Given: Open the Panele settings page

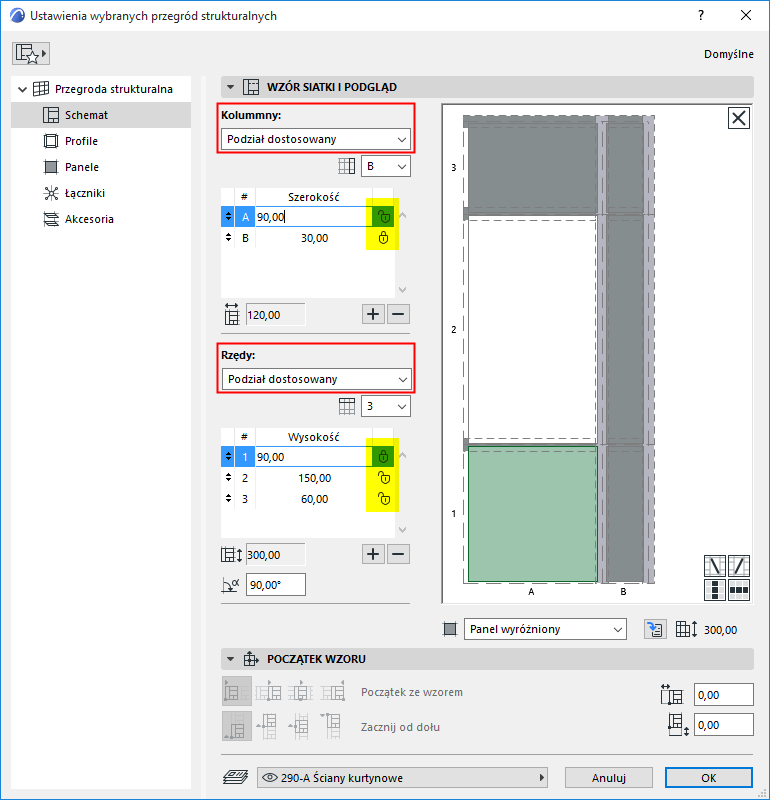Looking at the screenshot, I should pyautogui.click(x=82, y=167).
